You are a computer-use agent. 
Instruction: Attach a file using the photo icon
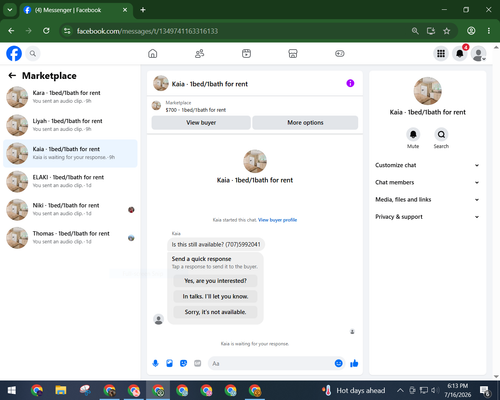169,363
